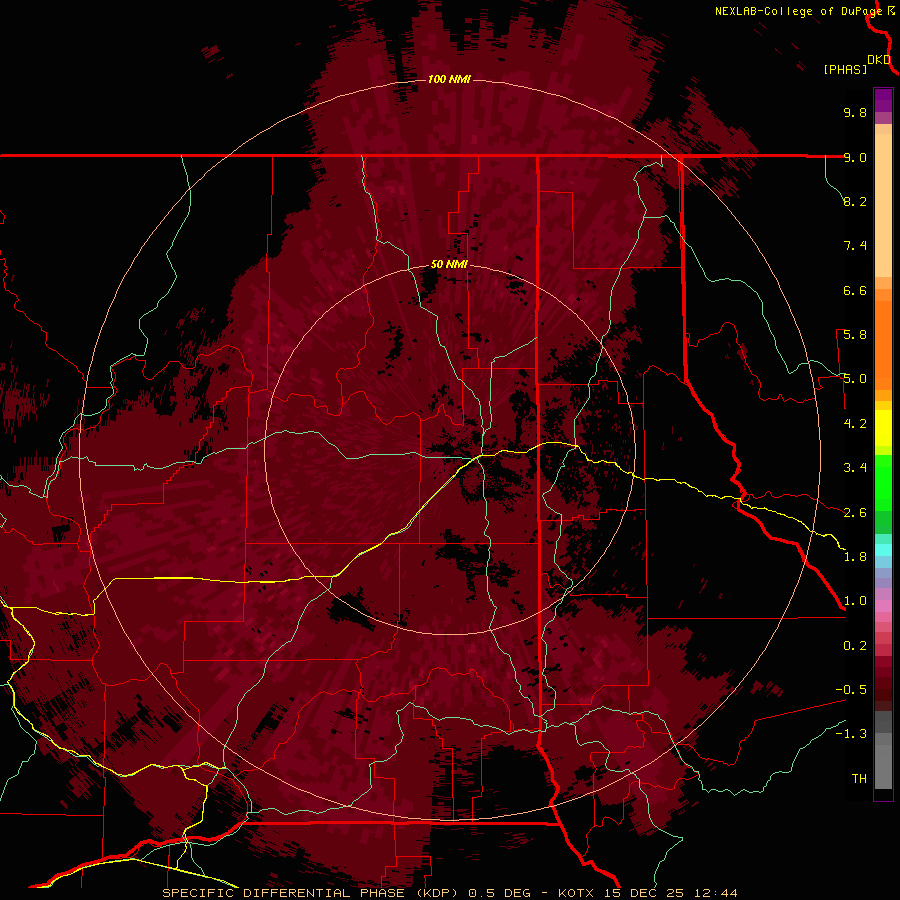Click the -1.3 scale label
The height and width of the screenshot is (900, 900).
tap(851, 734)
